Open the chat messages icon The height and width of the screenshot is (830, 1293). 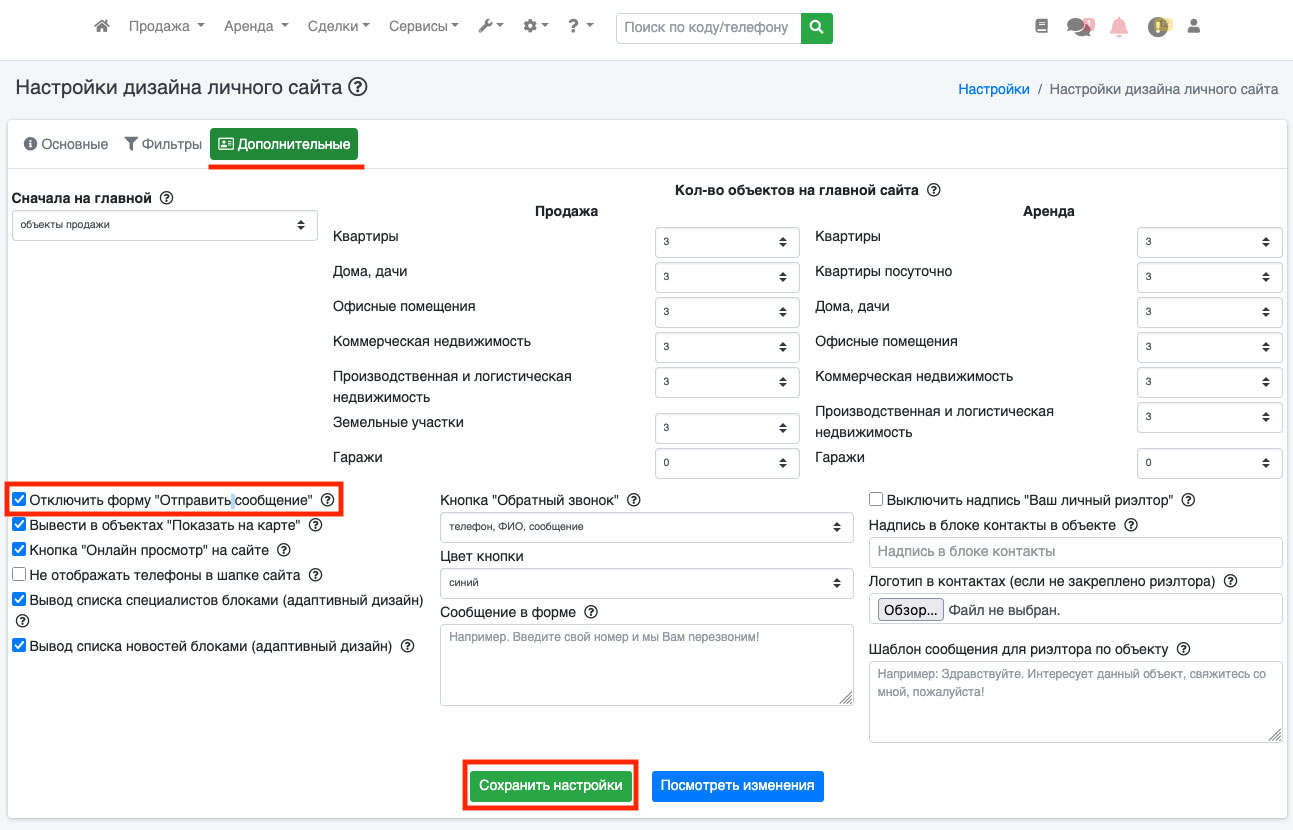point(1079,27)
